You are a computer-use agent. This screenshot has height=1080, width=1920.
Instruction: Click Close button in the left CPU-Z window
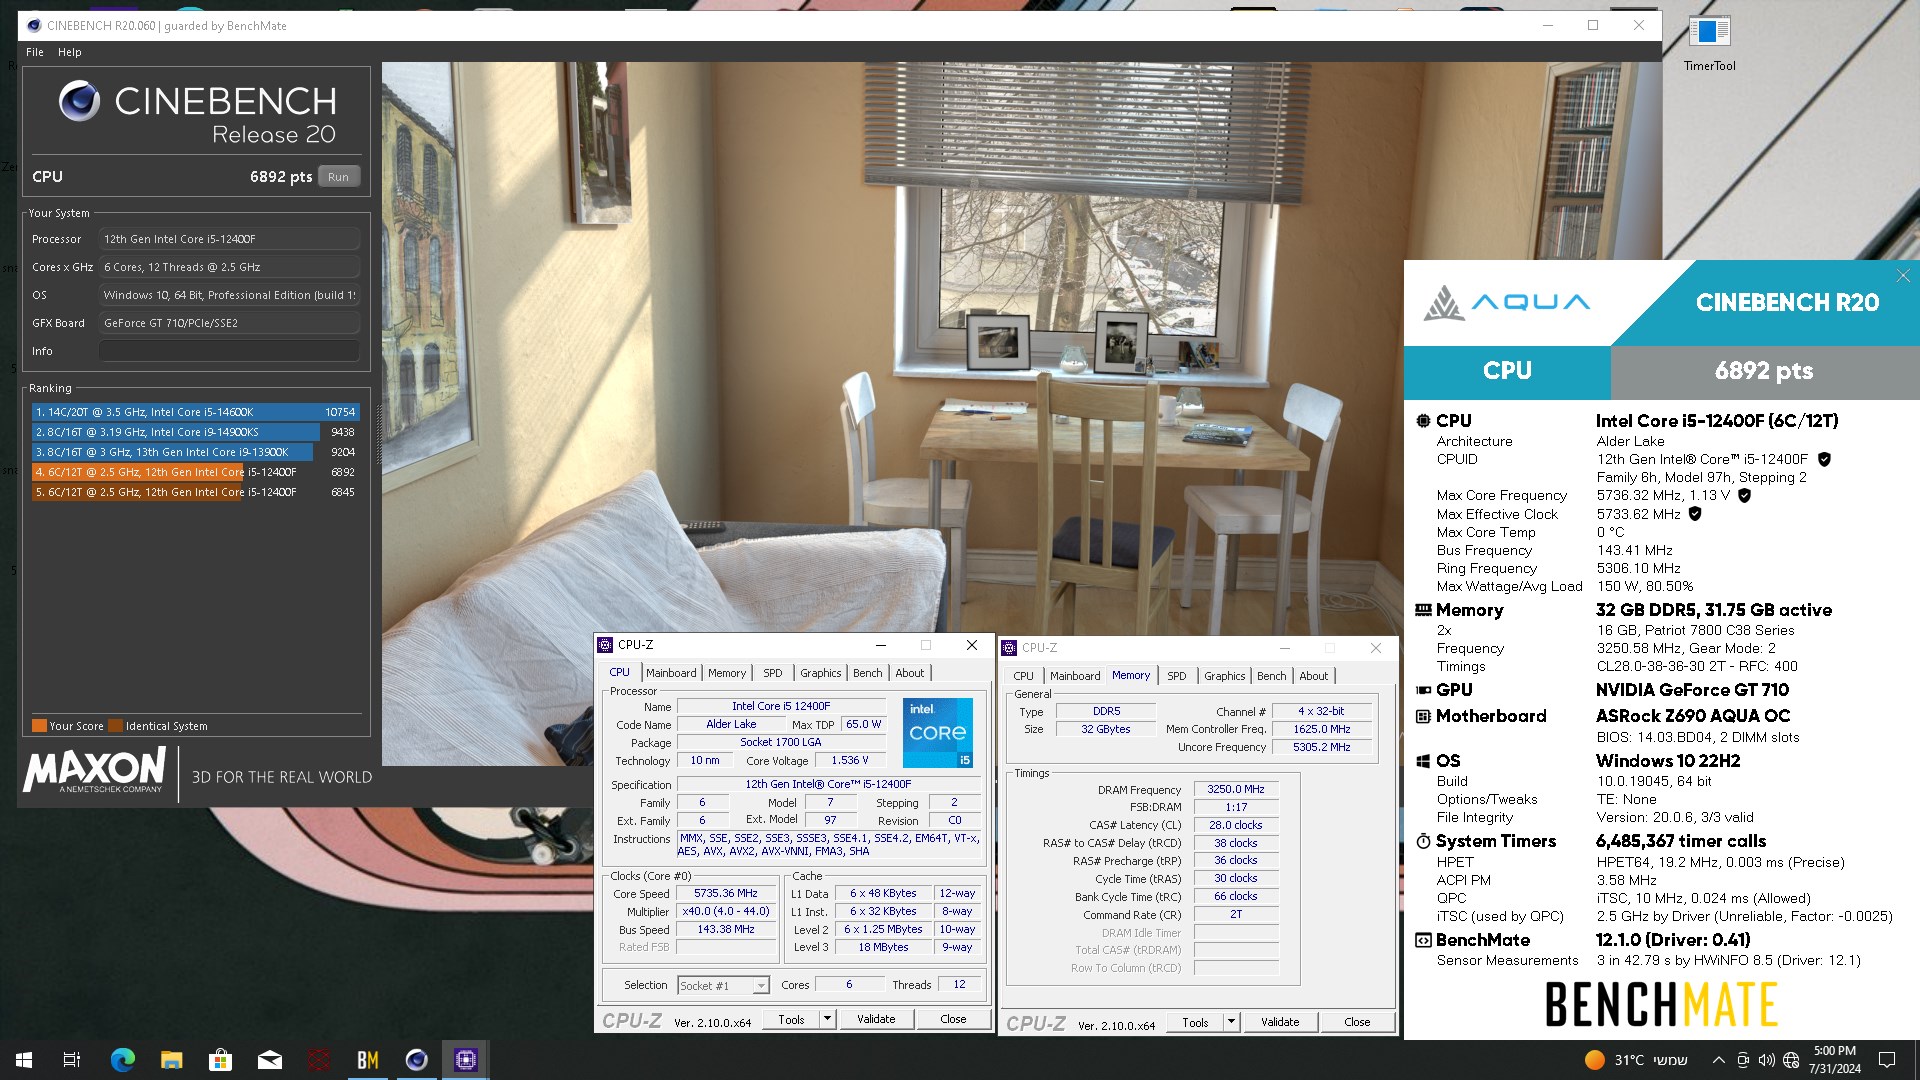(953, 1019)
